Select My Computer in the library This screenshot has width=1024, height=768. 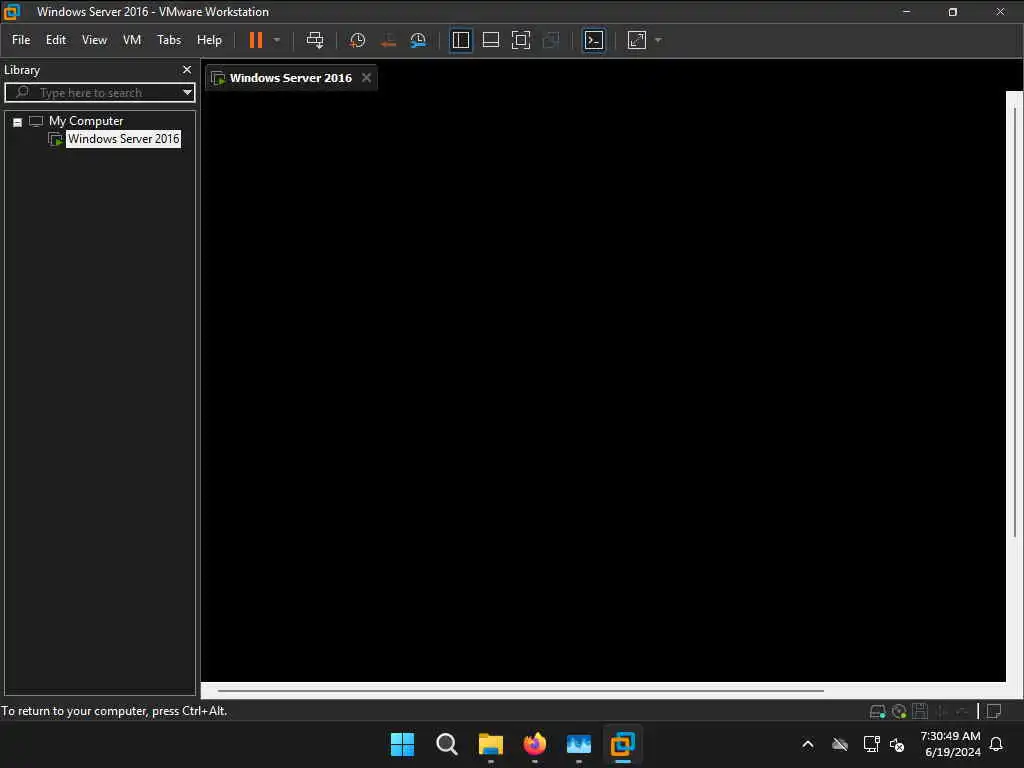(x=86, y=121)
